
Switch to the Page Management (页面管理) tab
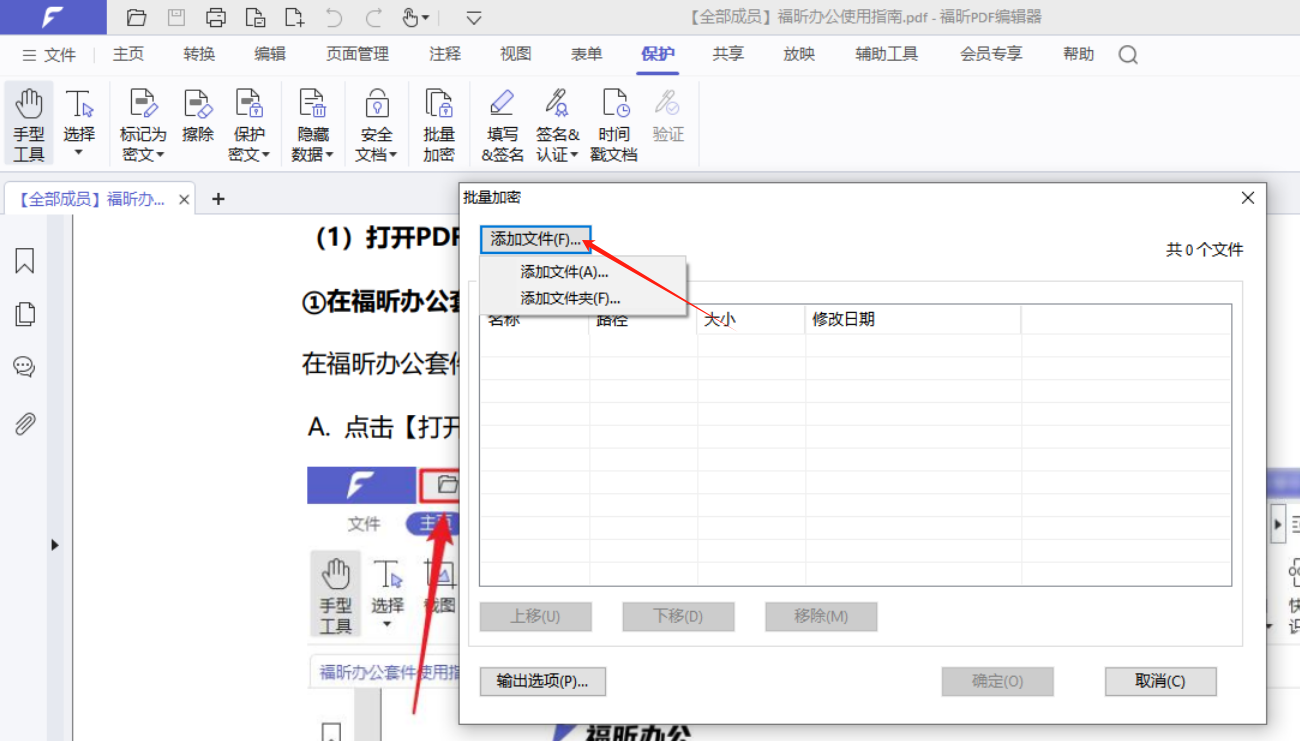[357, 55]
